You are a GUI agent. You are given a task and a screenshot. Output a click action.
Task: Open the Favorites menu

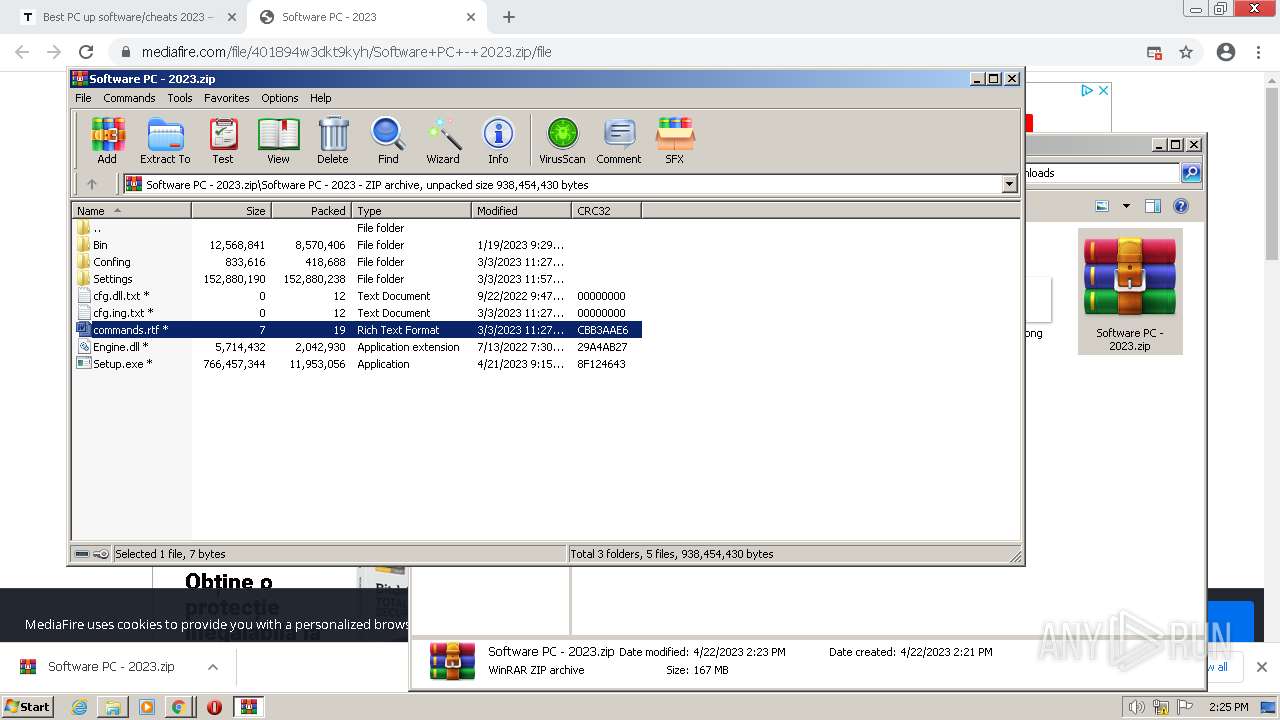pyautogui.click(x=227, y=98)
